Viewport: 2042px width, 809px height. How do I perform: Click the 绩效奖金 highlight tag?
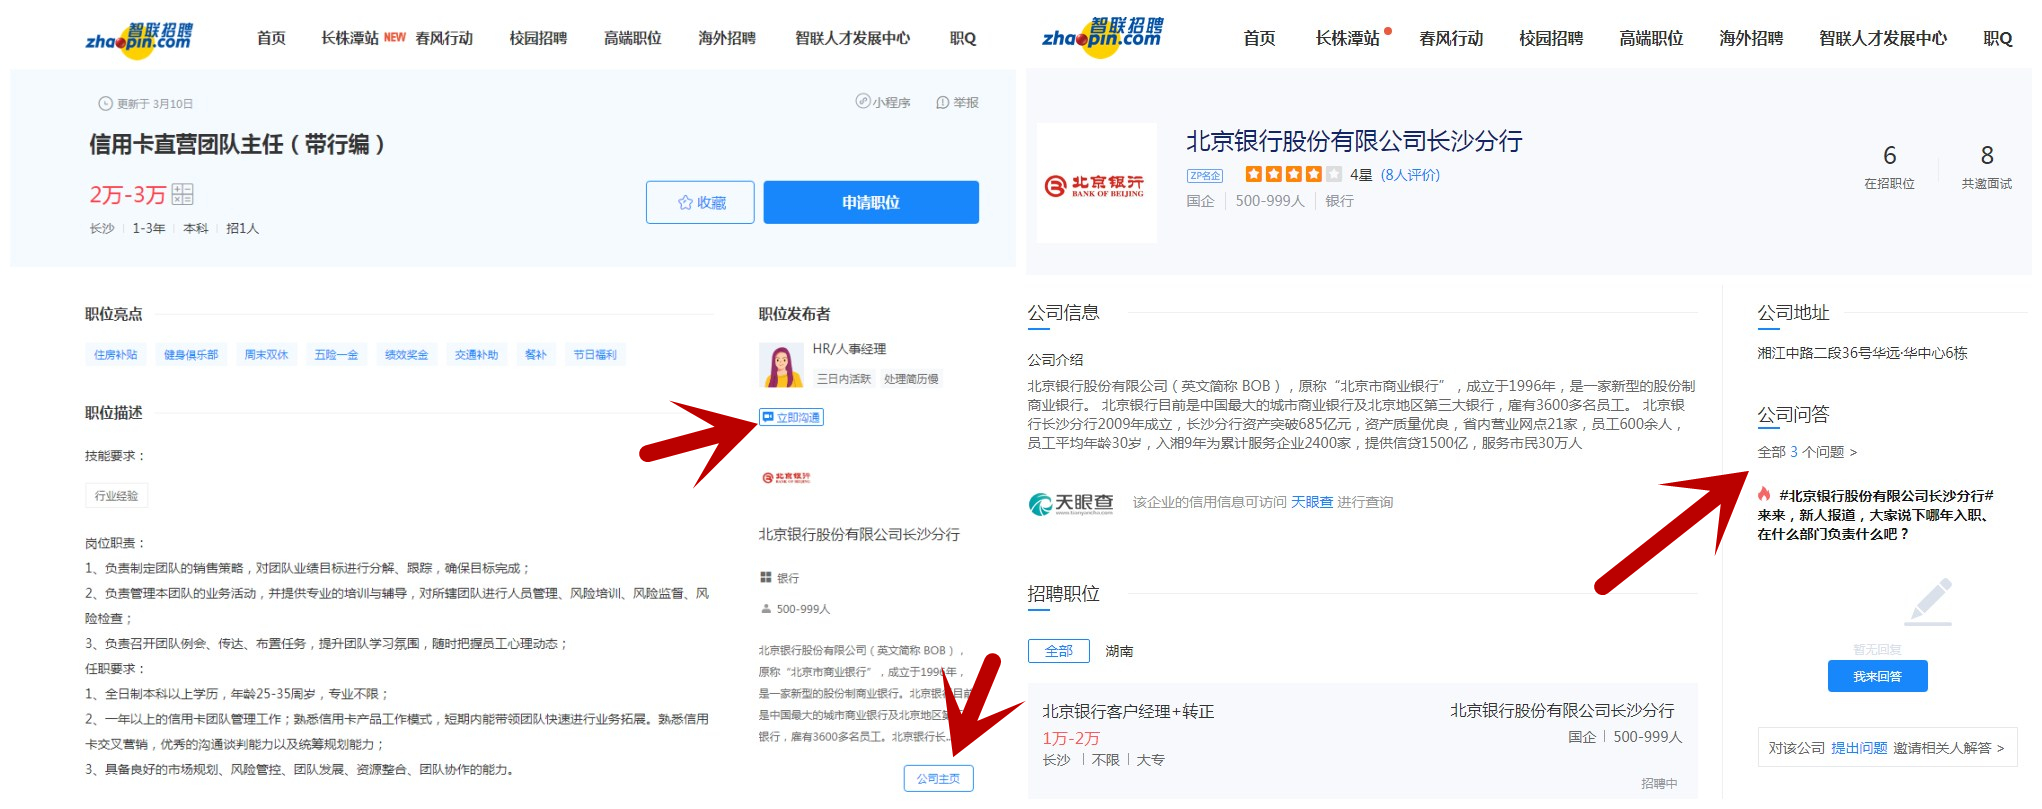406,354
